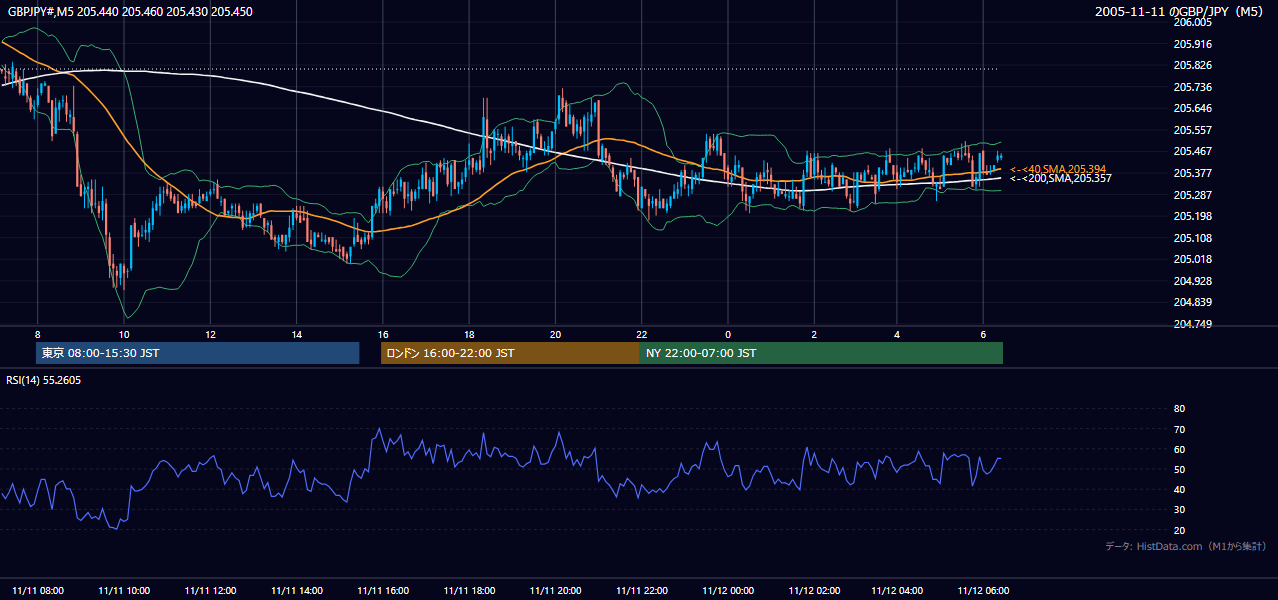The height and width of the screenshot is (600, 1278).
Task: Click the RSI 50 level label
Action: click(x=1179, y=469)
